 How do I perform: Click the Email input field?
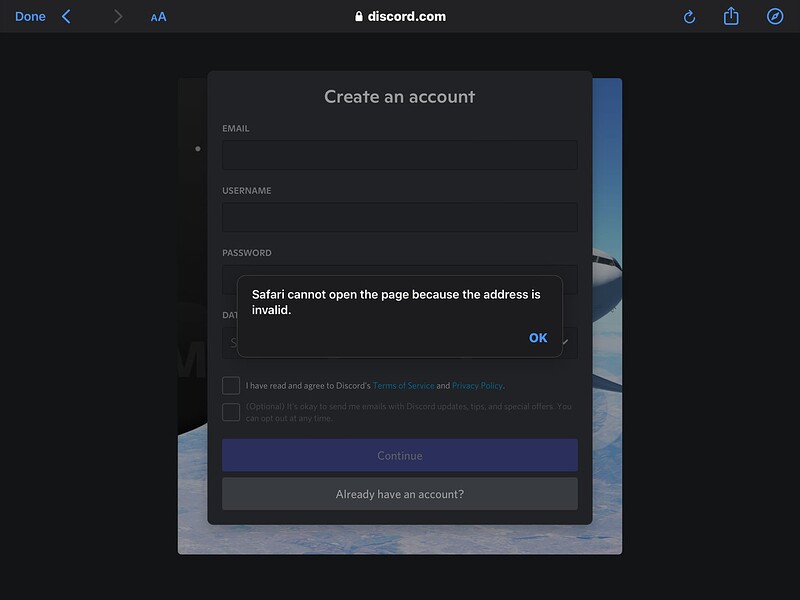coord(399,155)
